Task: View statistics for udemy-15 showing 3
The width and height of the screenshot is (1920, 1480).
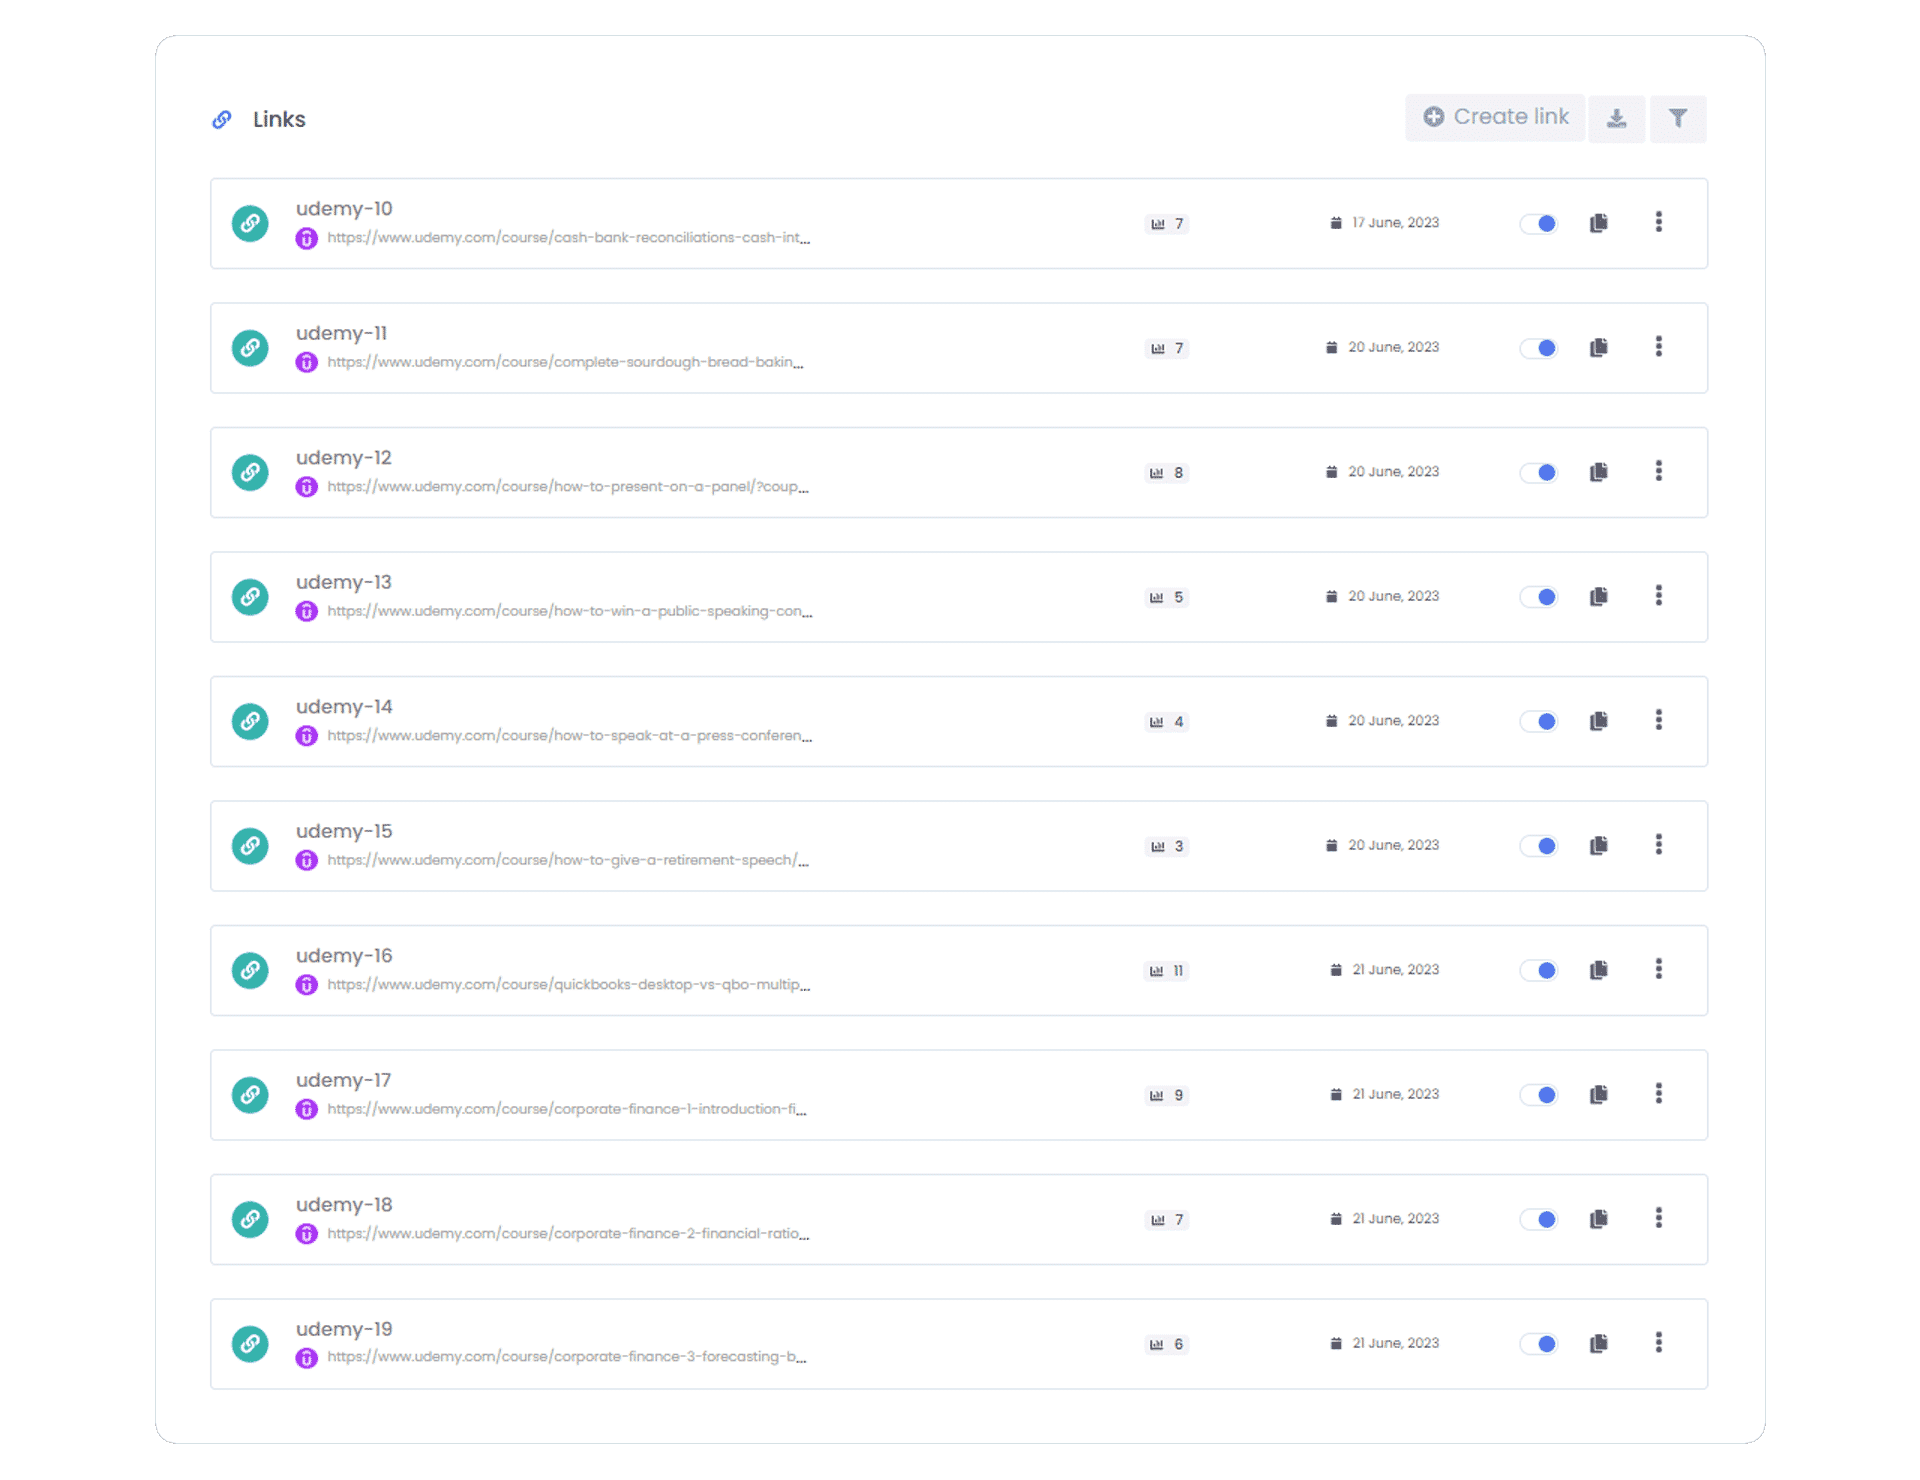Action: pos(1167,846)
